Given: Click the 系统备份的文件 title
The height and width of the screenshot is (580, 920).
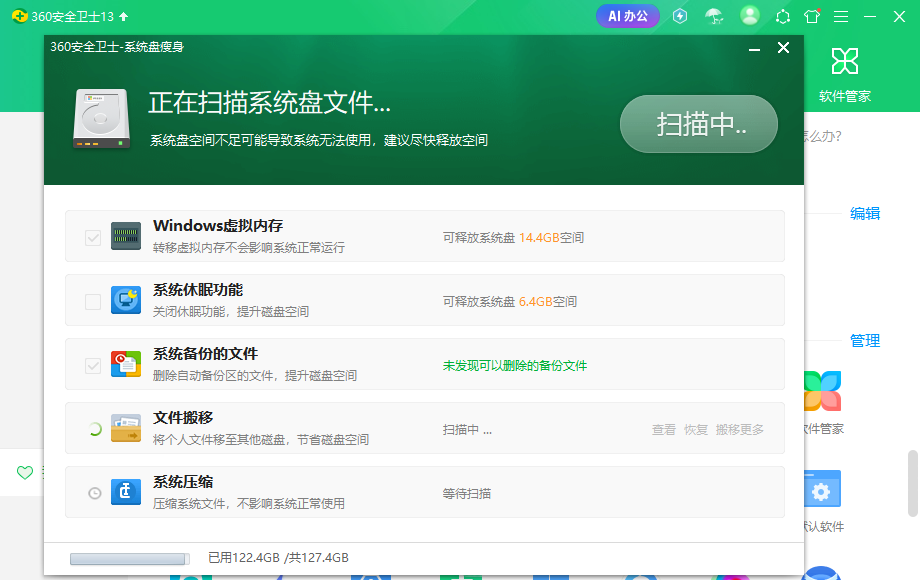Looking at the screenshot, I should coord(205,354).
